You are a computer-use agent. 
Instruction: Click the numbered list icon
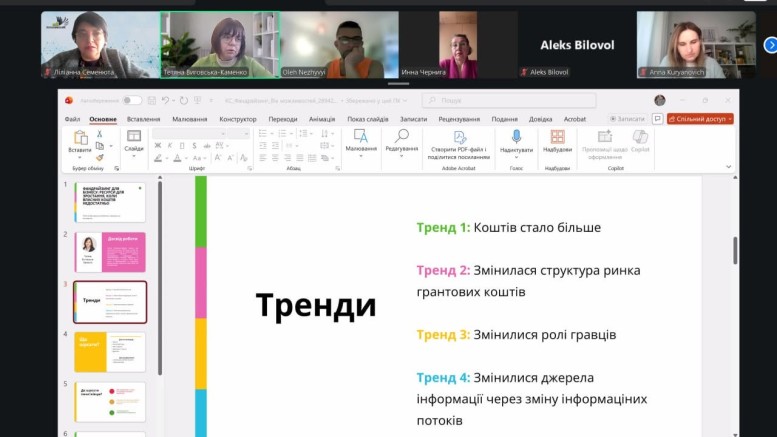point(282,134)
